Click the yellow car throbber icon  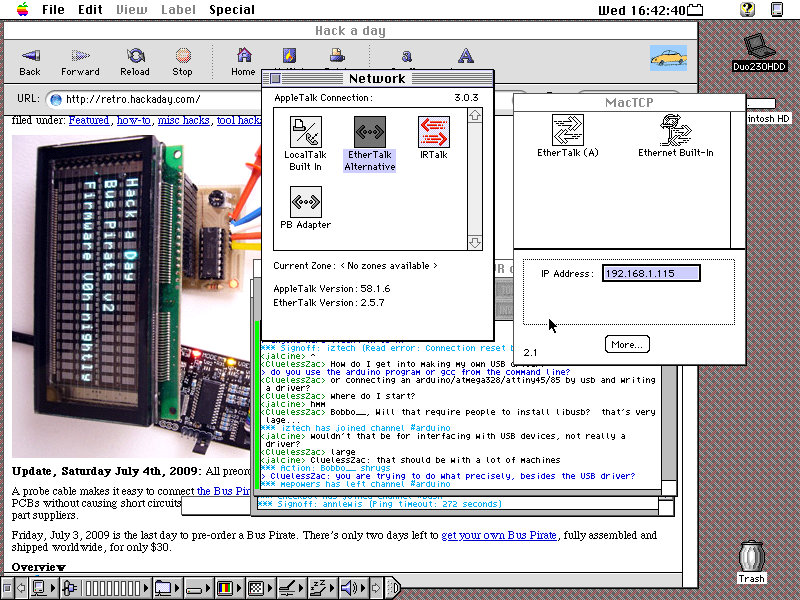(x=668, y=58)
